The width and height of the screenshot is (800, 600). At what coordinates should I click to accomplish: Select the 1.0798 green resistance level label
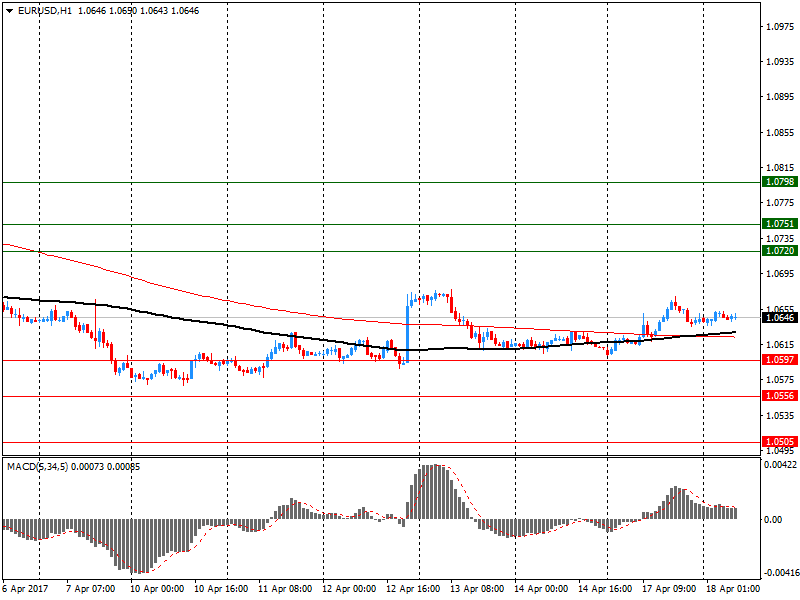pos(780,182)
